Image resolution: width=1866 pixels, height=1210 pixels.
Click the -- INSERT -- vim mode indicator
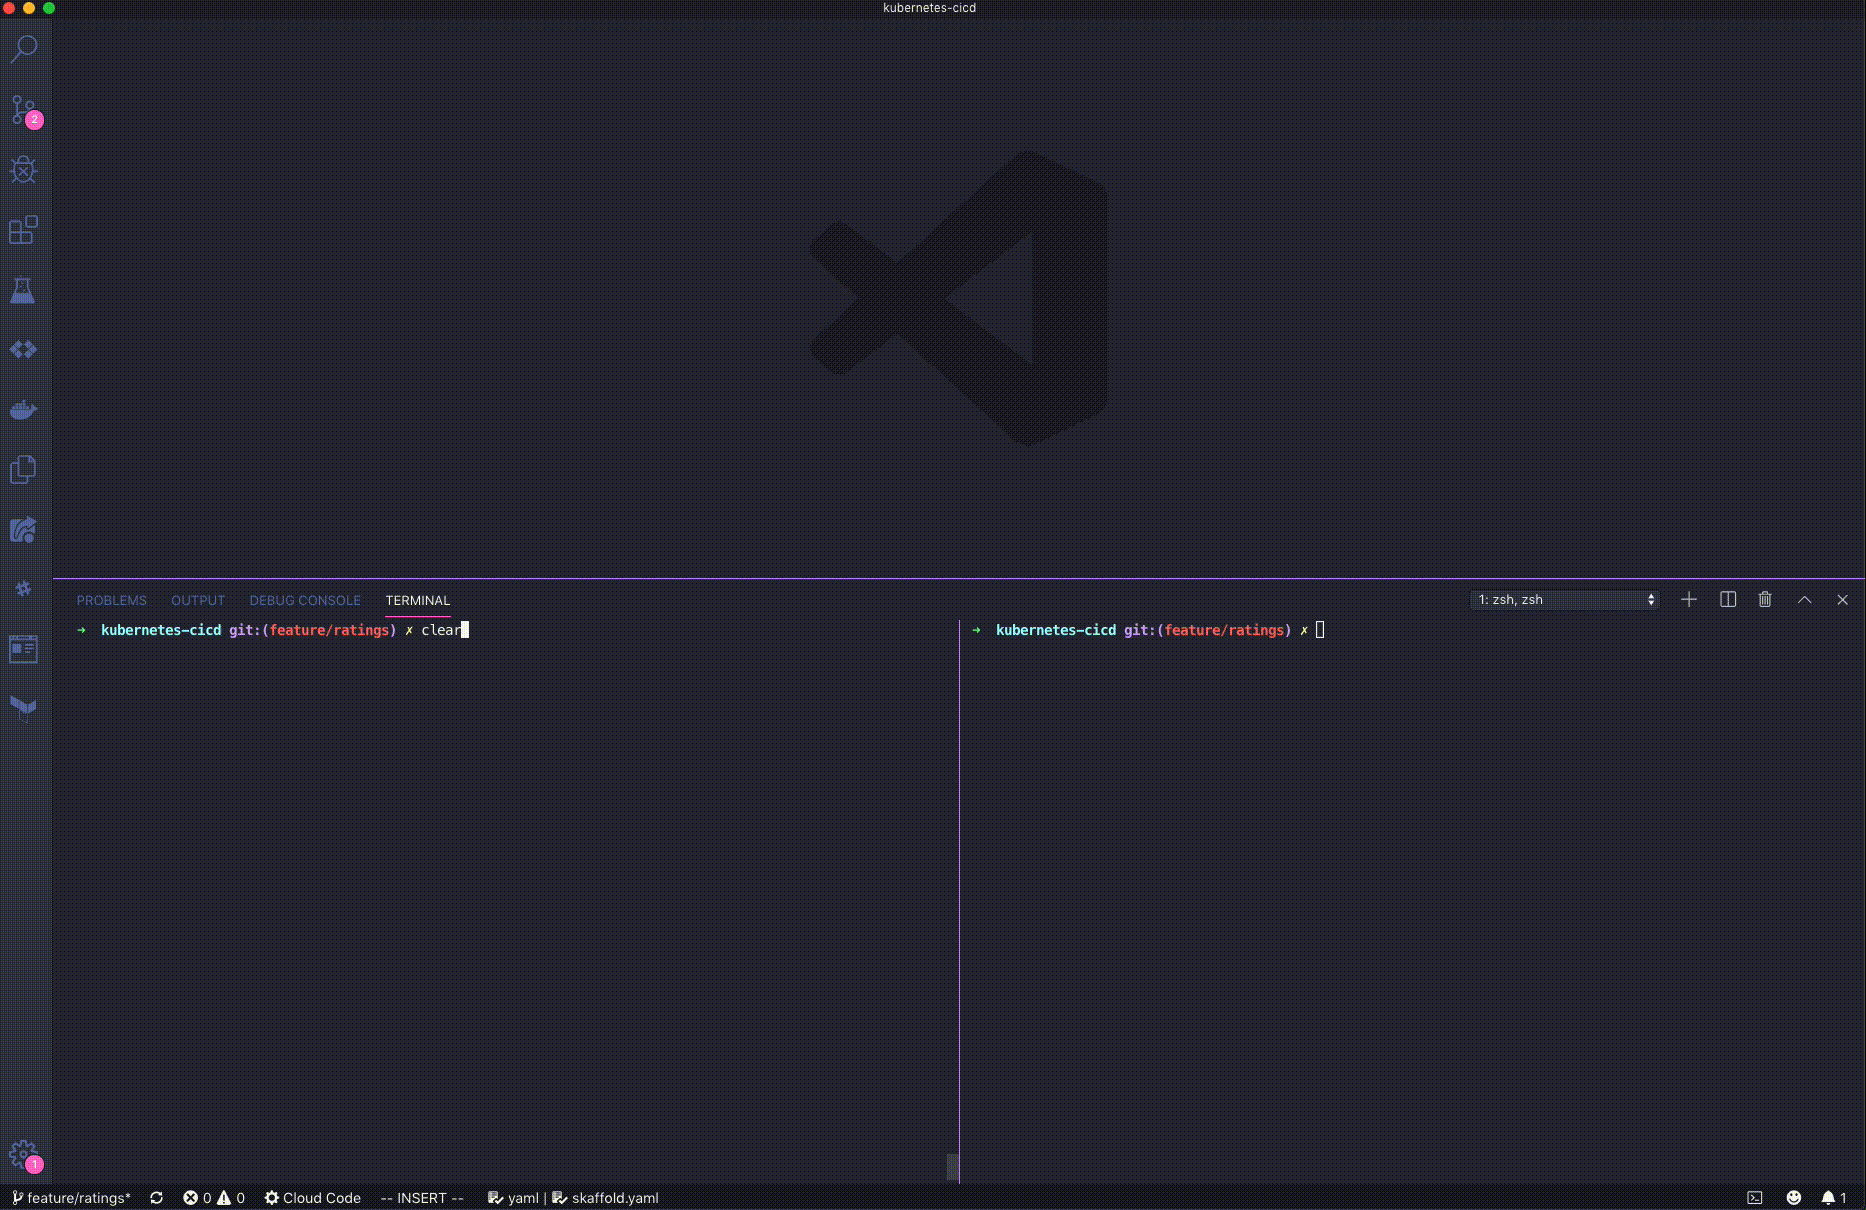pyautogui.click(x=422, y=1198)
